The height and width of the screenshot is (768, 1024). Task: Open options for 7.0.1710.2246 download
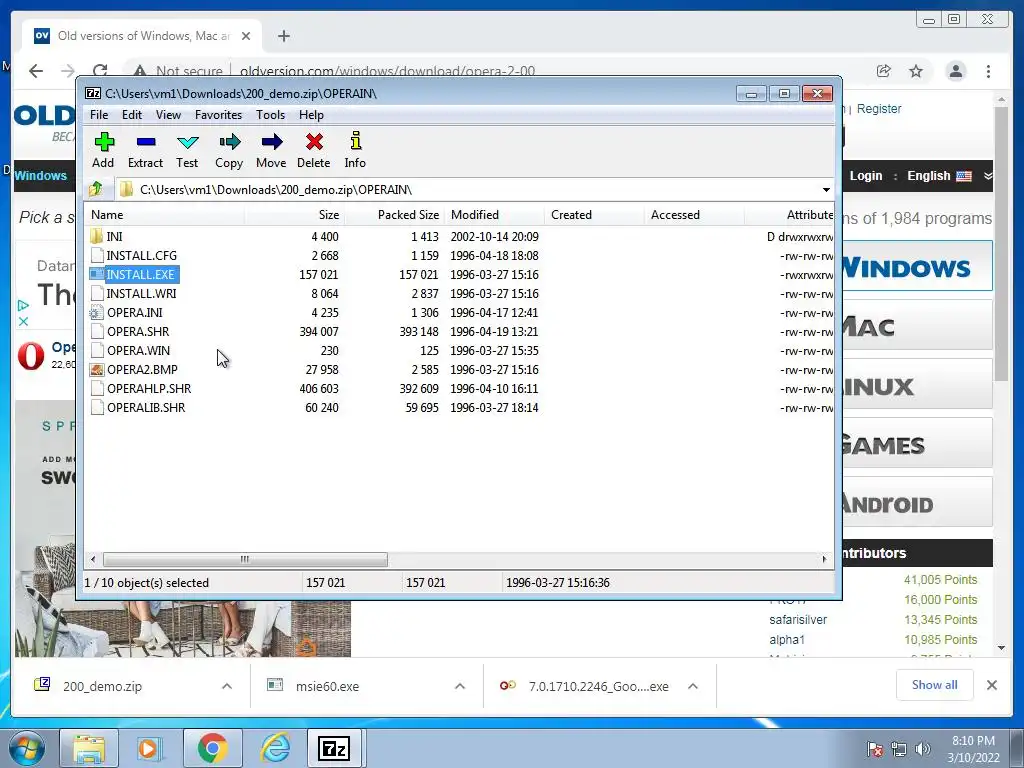click(693, 686)
